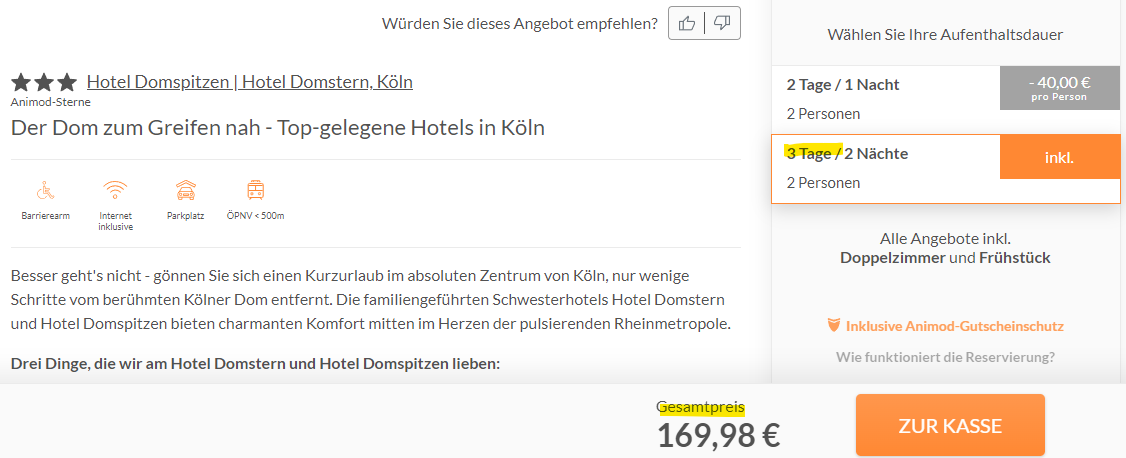Open the Hotel Domspitzen | Hotel Domstern link
Image resolution: width=1126 pixels, height=458 pixels.
pos(250,82)
